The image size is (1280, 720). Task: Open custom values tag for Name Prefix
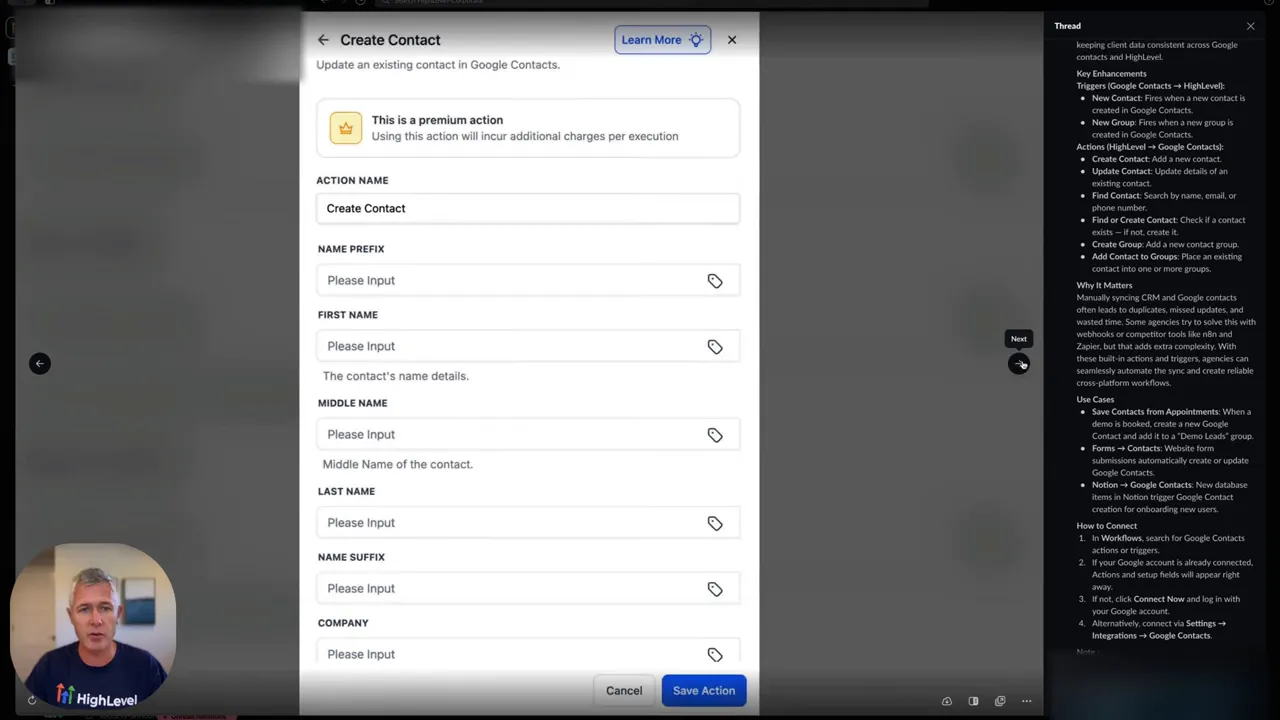point(715,281)
